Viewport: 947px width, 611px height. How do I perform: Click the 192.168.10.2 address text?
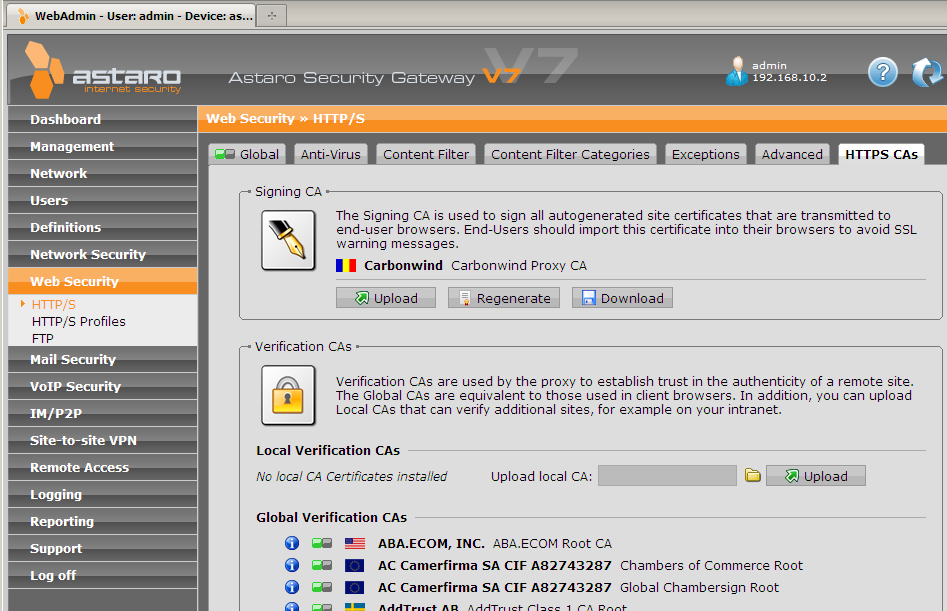789,77
